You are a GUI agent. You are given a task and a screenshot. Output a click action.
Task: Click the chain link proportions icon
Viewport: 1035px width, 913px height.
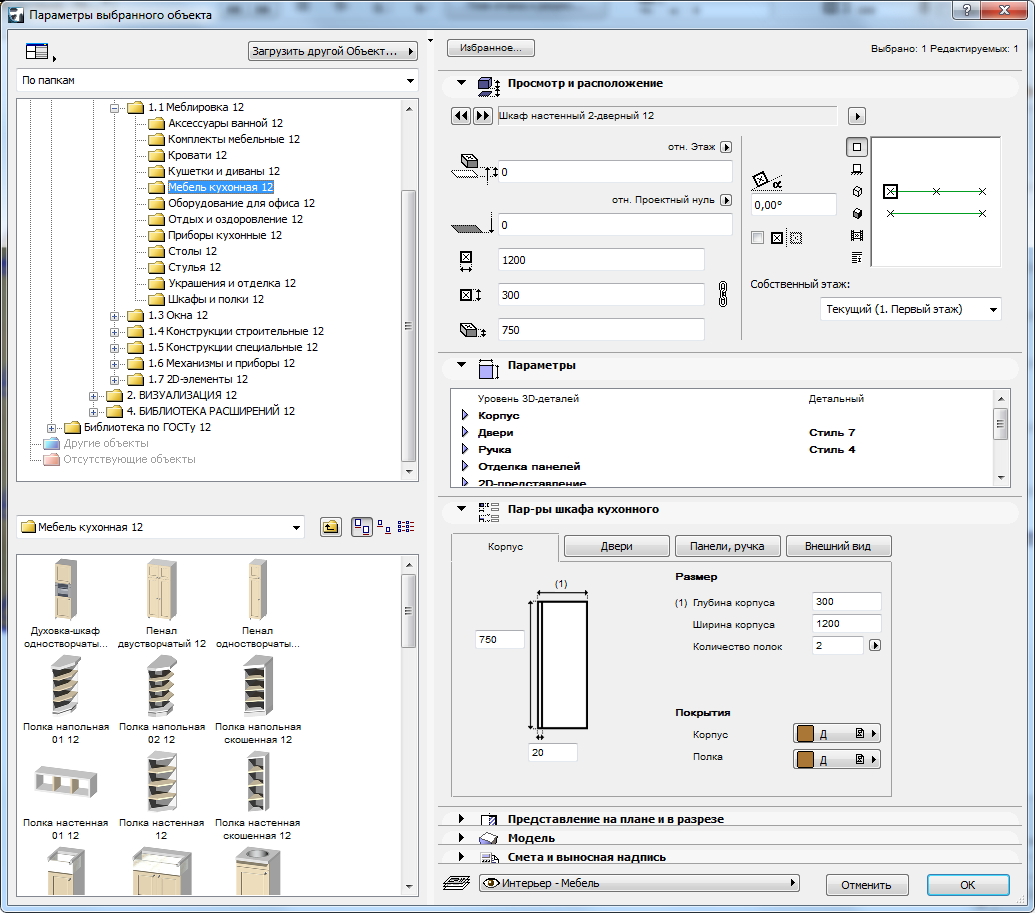pos(725,294)
